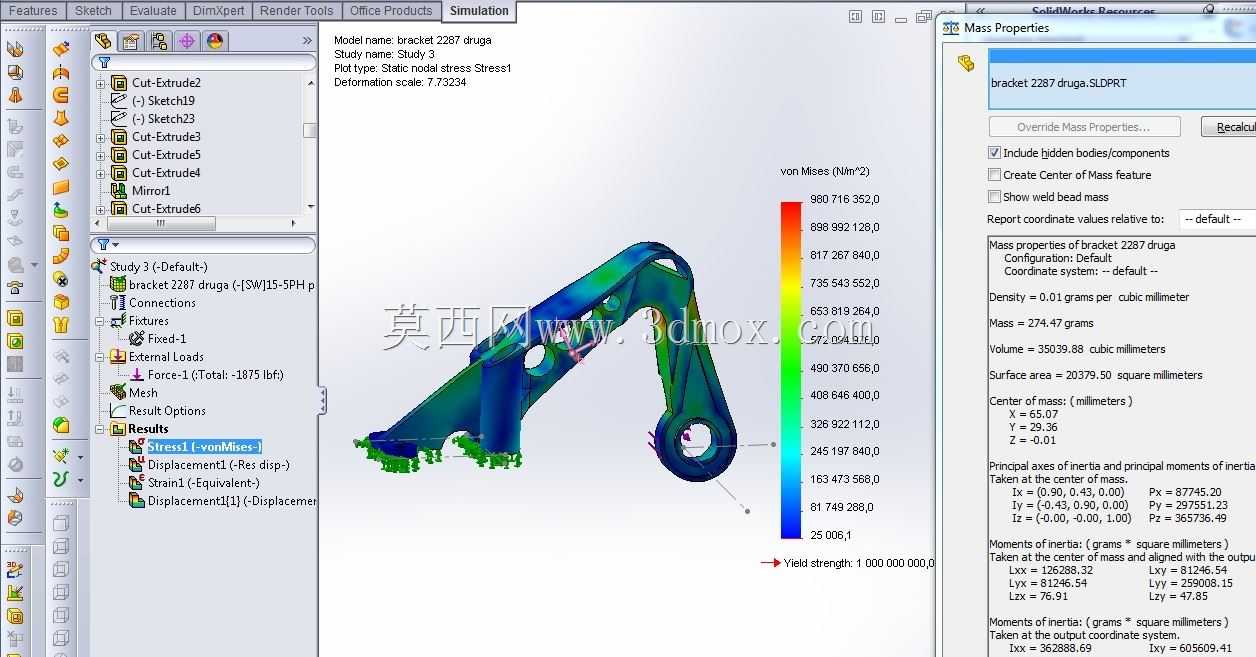Expand the Cut-Extrude2 tree node

pyautogui.click(x=100, y=83)
